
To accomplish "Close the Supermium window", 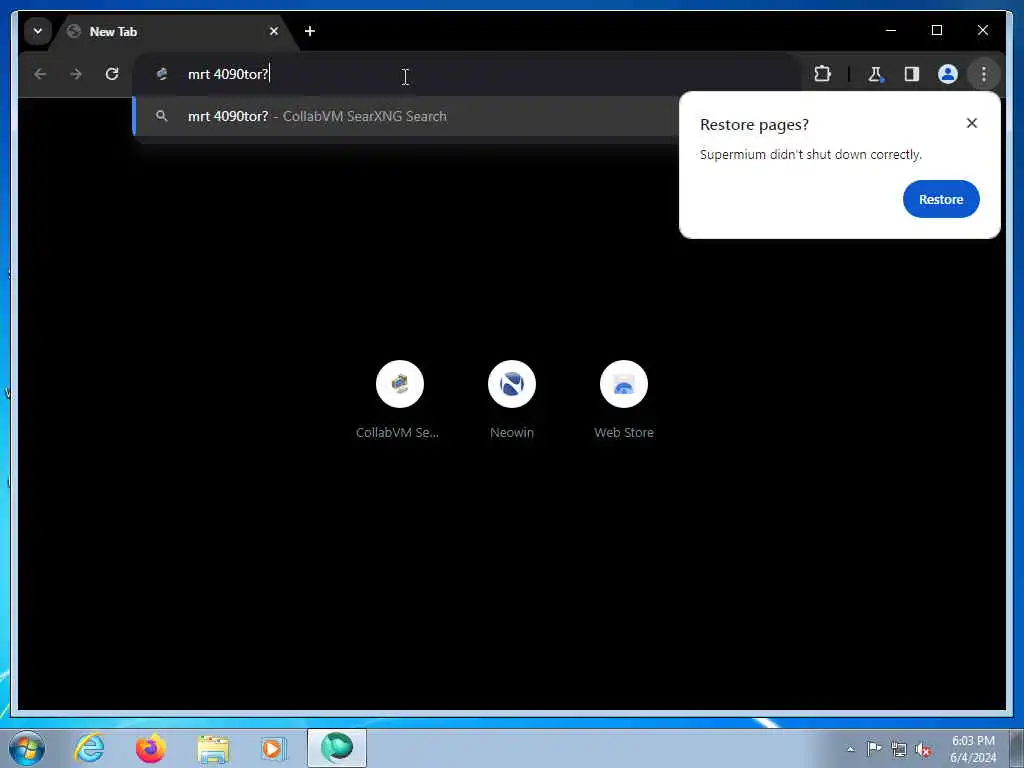I will (x=983, y=30).
